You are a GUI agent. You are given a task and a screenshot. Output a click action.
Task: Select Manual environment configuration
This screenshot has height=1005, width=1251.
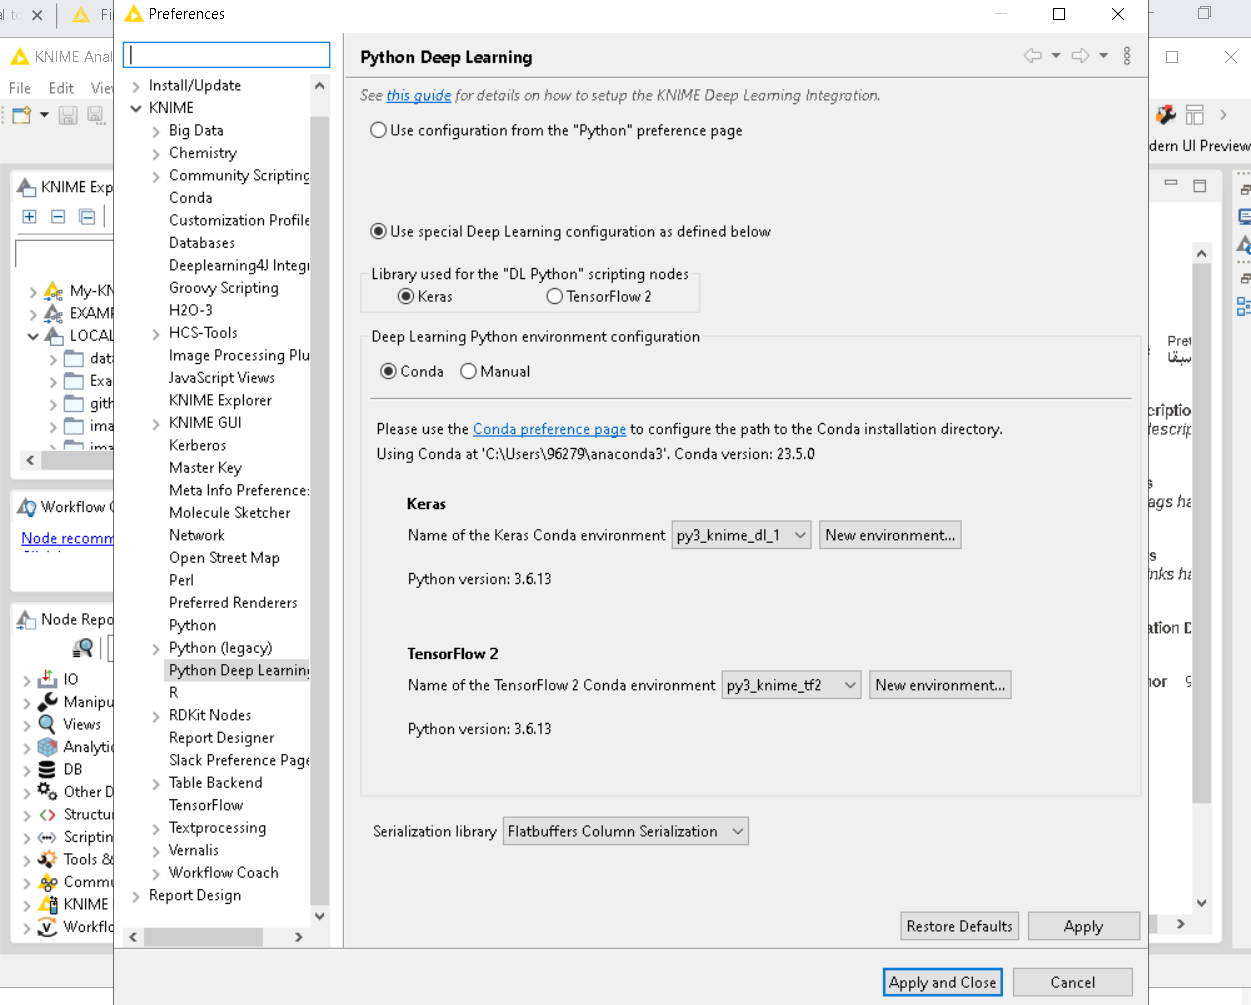click(x=468, y=371)
